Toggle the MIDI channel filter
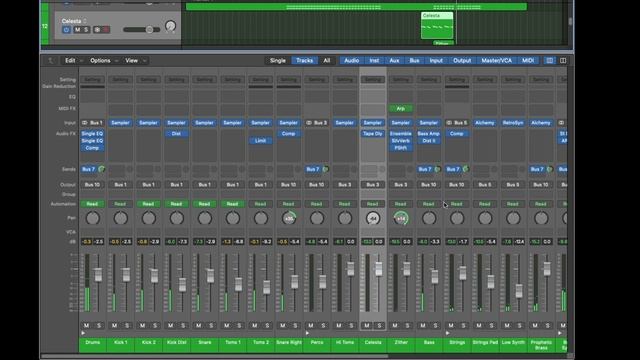This screenshot has height=360, width=640. (528, 60)
